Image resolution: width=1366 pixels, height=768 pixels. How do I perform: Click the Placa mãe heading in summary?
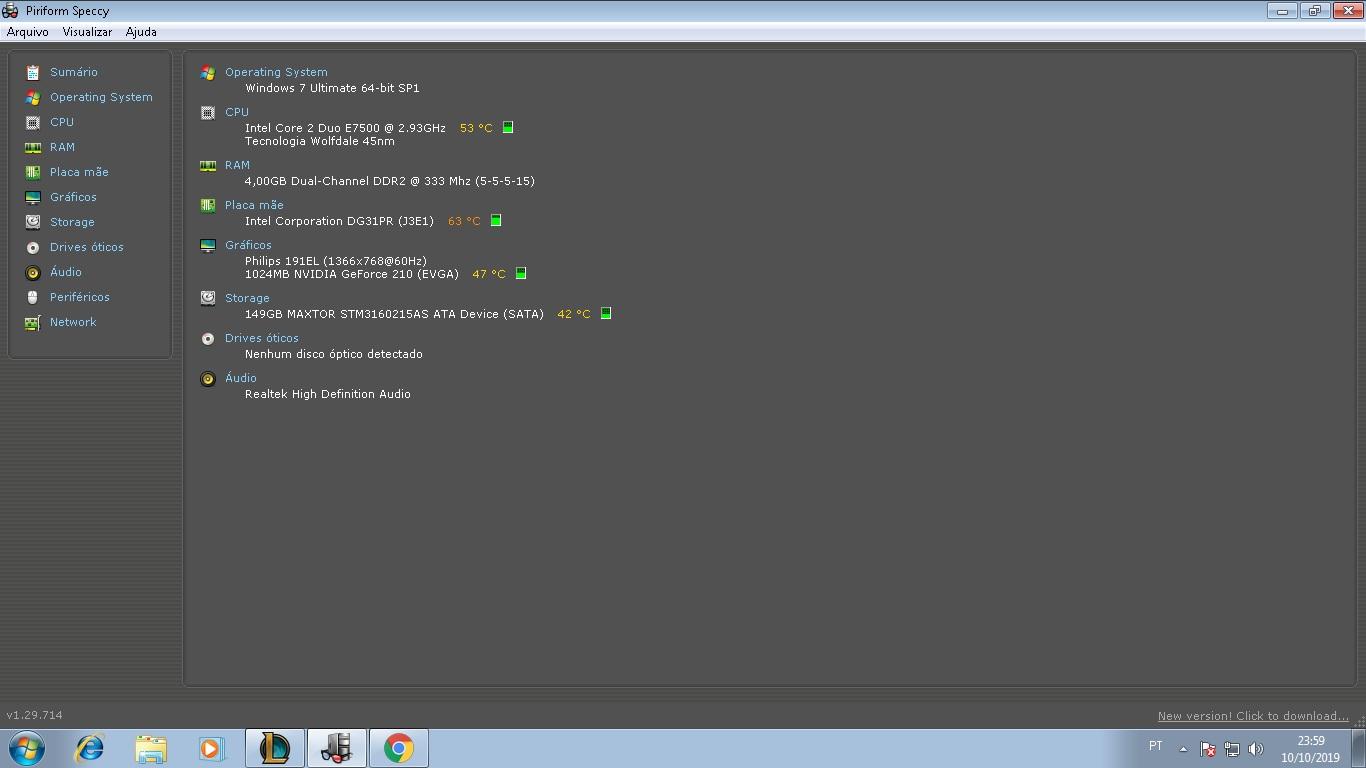[254, 205]
